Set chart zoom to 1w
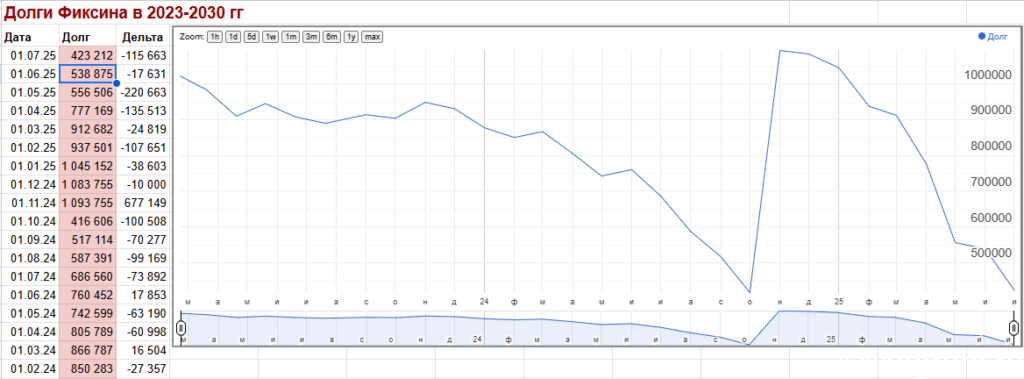The height and width of the screenshot is (379, 1024). (270, 37)
